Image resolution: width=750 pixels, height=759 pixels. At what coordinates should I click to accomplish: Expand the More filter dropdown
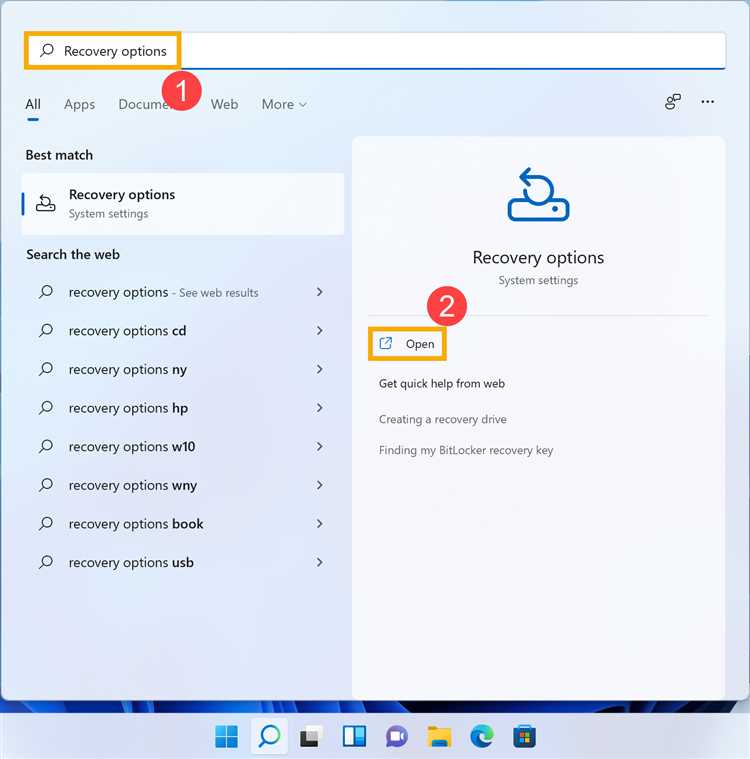pyautogui.click(x=284, y=104)
